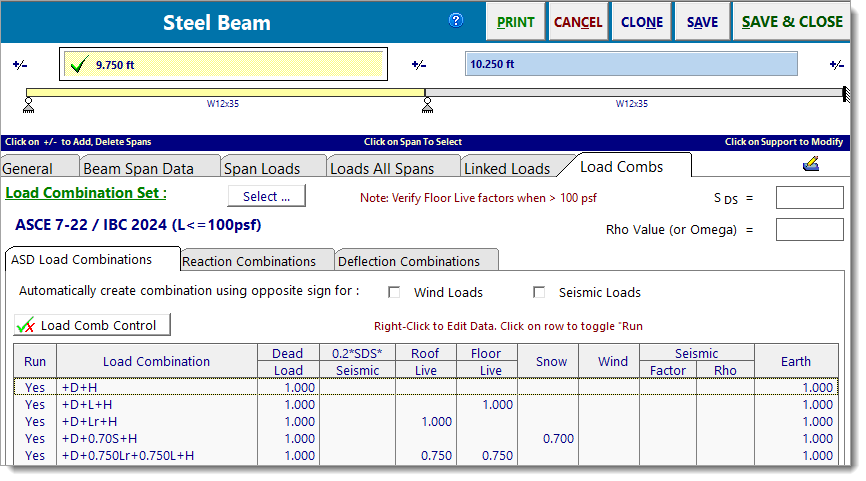The image size is (866, 481).
Task: Enable opposite sign for Wind Loads
Action: 394,292
